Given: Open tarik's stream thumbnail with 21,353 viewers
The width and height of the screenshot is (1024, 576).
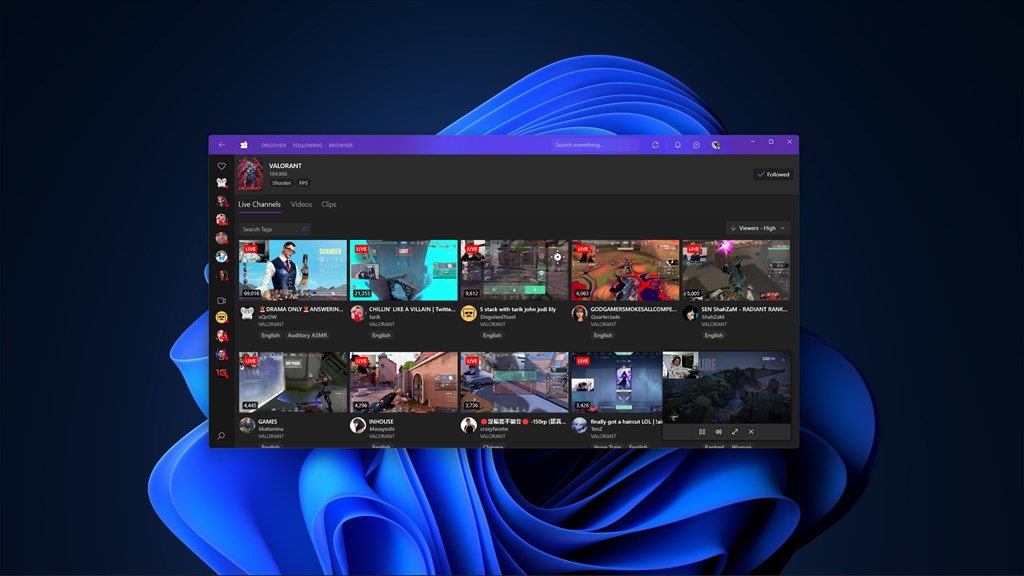Looking at the screenshot, I should pyautogui.click(x=404, y=270).
